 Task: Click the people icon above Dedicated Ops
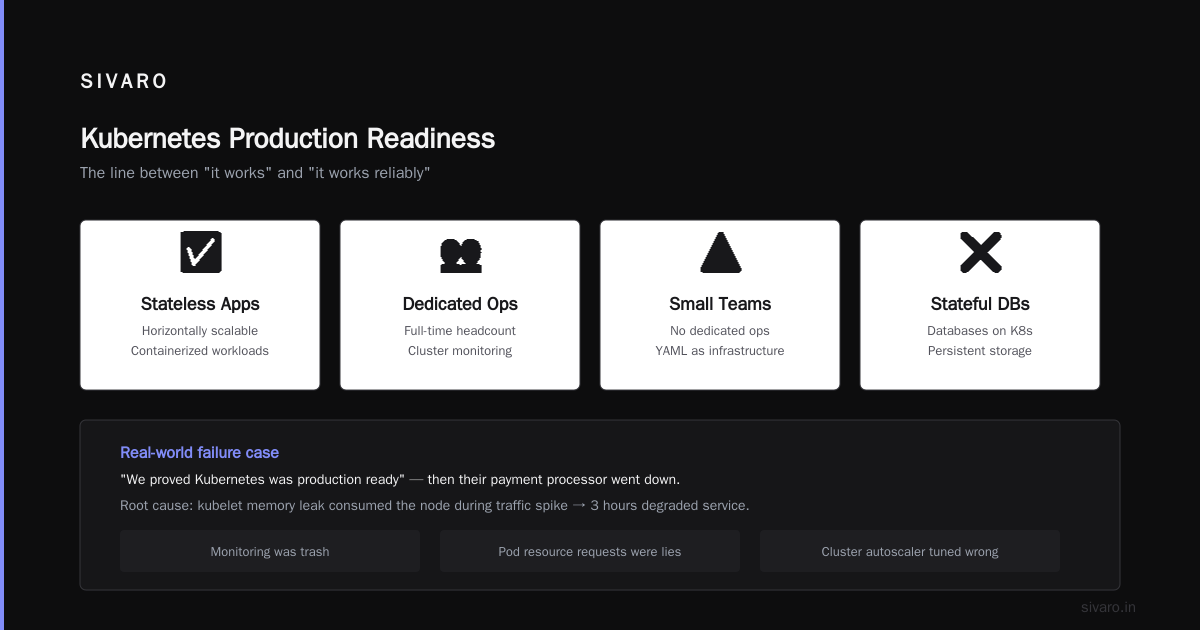click(460, 255)
